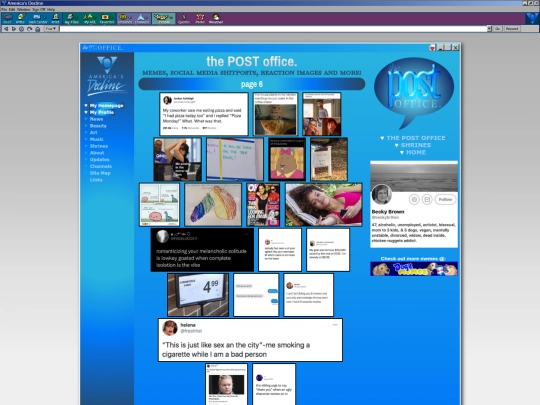Image resolution: width=540 pixels, height=405 pixels.
Task: Click THE POST OFFICE link under logo
Action: 416,138
